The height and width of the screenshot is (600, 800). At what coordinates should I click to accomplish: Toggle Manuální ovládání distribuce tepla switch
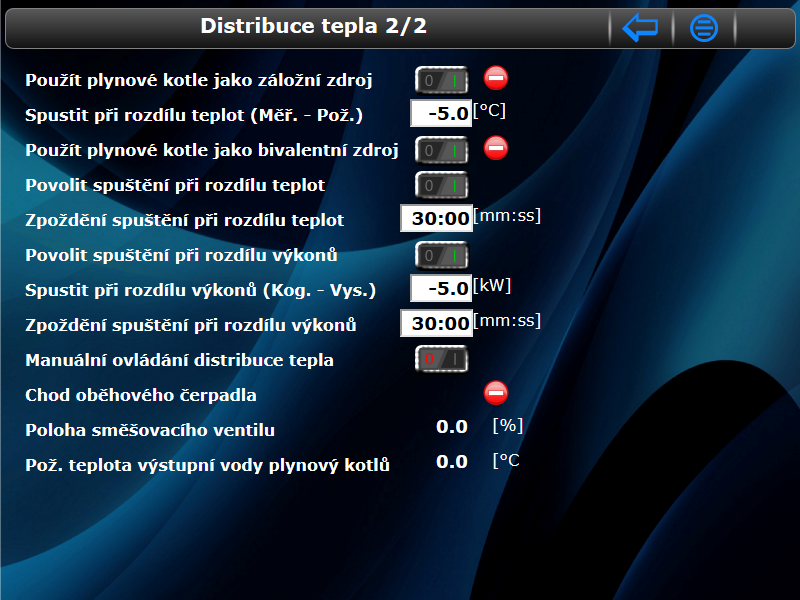click(x=441, y=359)
